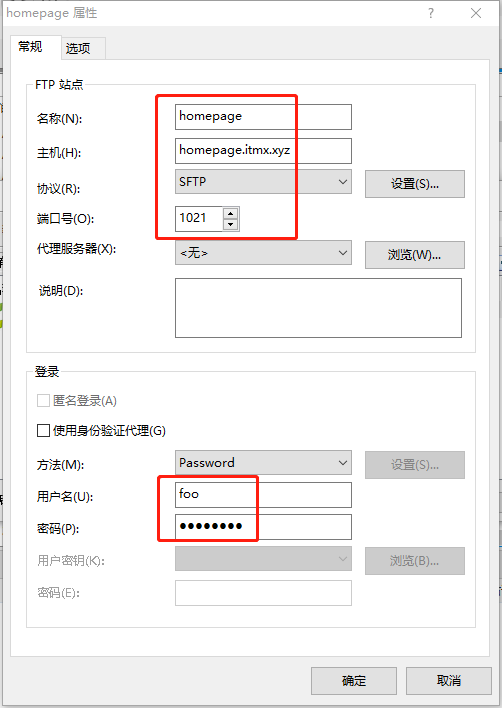Click the 说明 description text area

coord(318,308)
